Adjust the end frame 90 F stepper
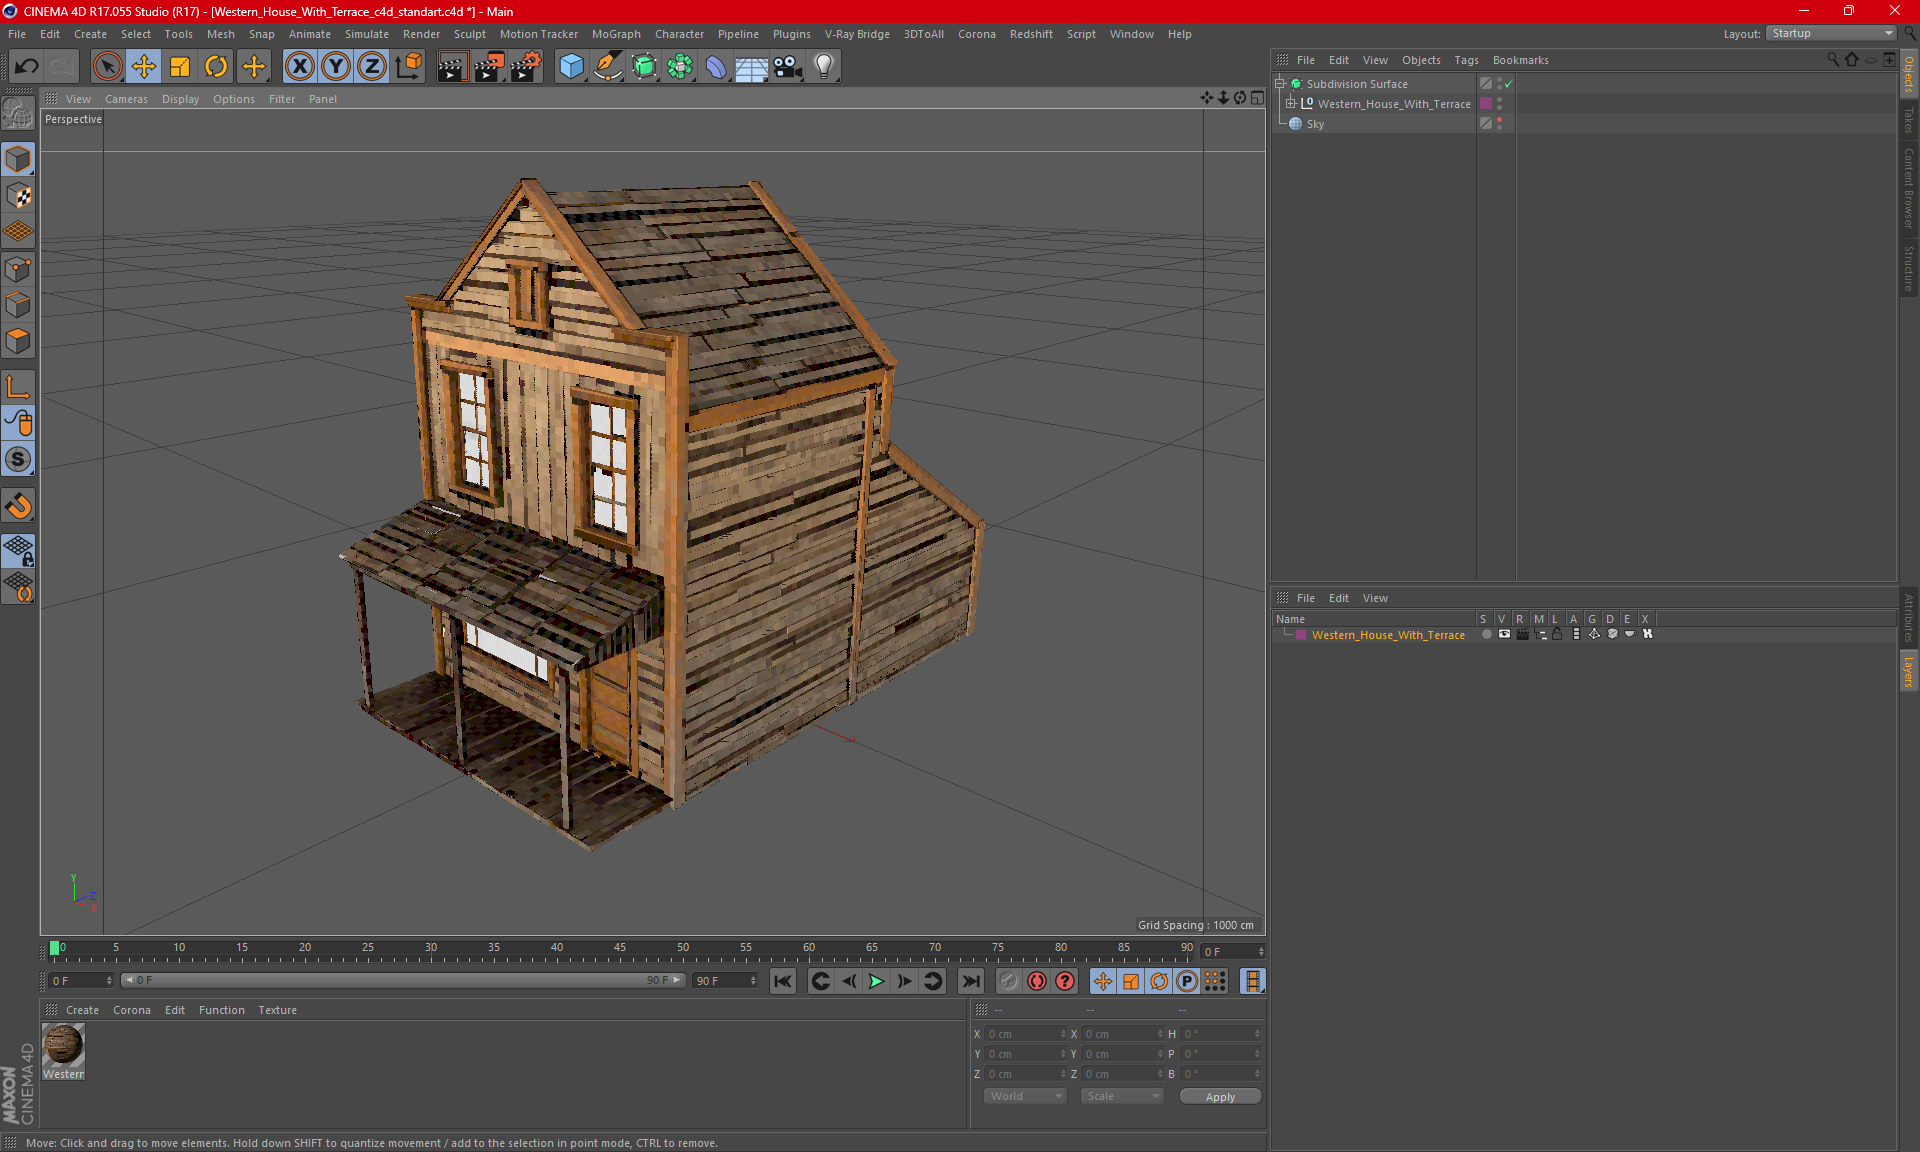Screen dimensions: 1920x1152 pyautogui.click(x=753, y=981)
